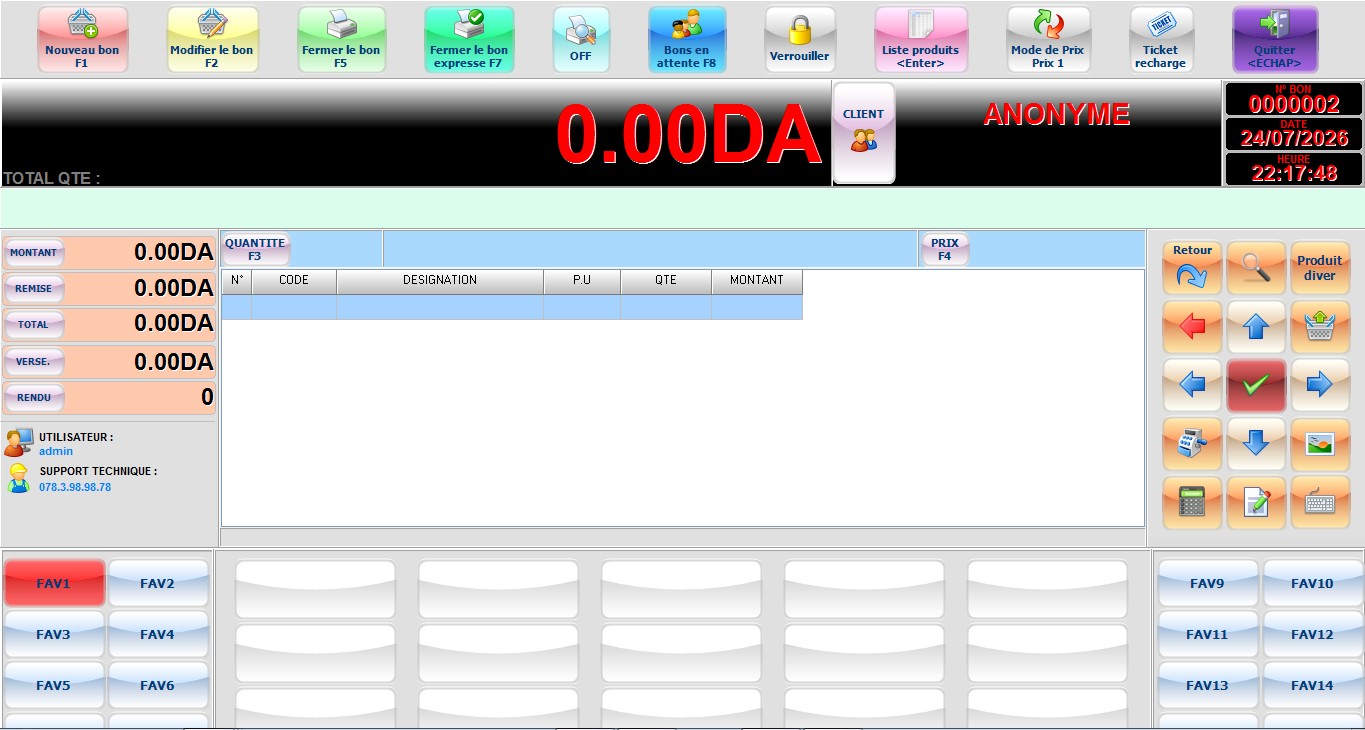Open the cash register icon

click(x=1192, y=444)
